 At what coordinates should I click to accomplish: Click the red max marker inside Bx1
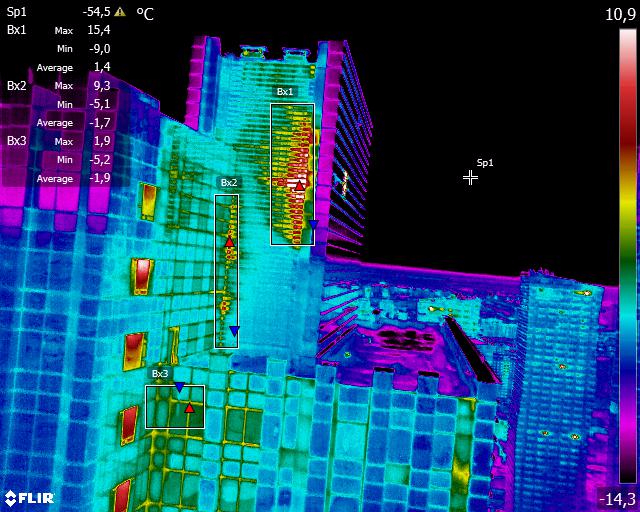(299, 185)
